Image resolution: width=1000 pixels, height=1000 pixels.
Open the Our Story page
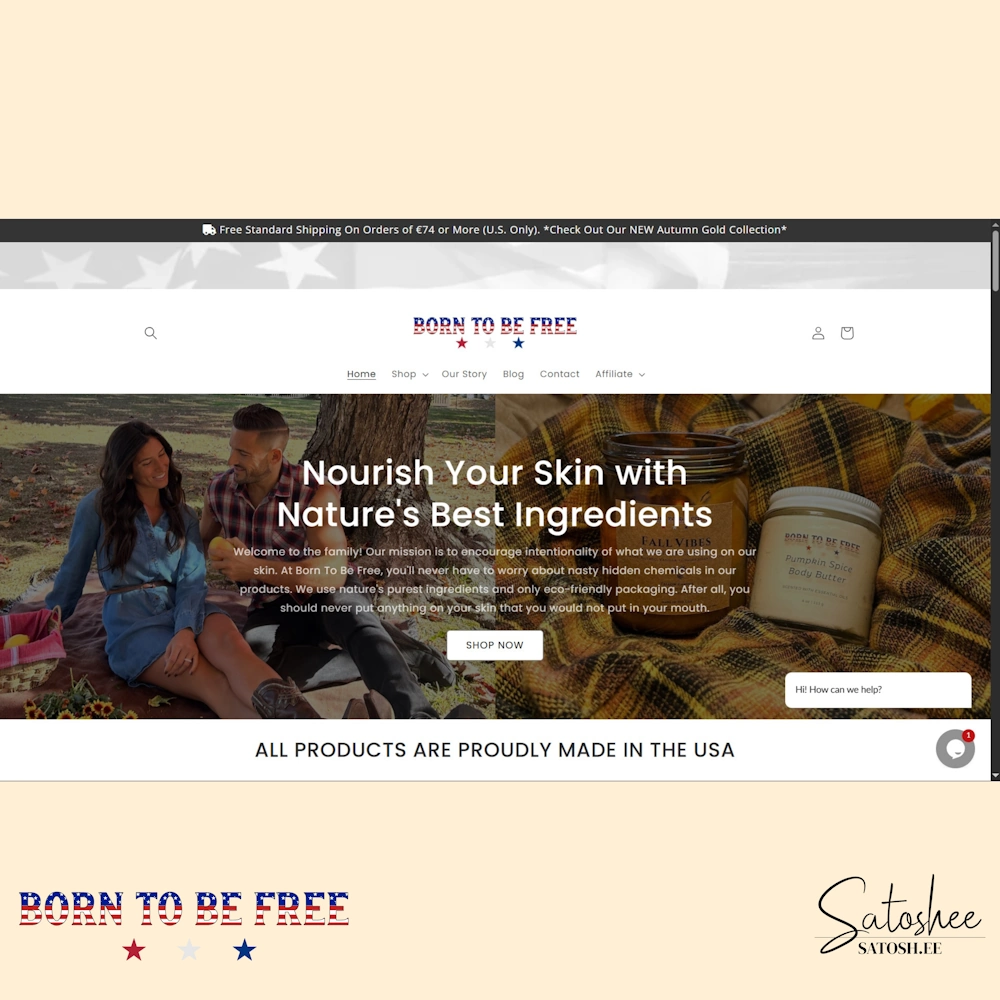pyautogui.click(x=464, y=374)
